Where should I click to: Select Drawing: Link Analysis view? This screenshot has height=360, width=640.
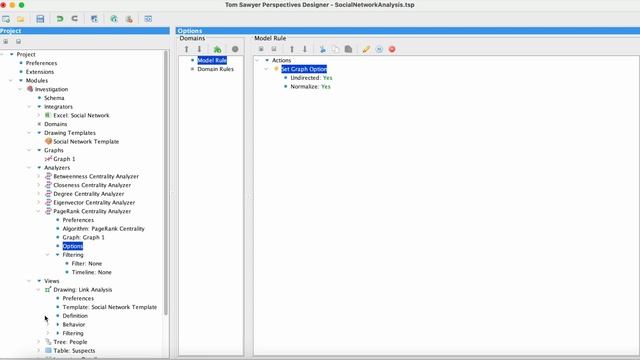[82, 289]
